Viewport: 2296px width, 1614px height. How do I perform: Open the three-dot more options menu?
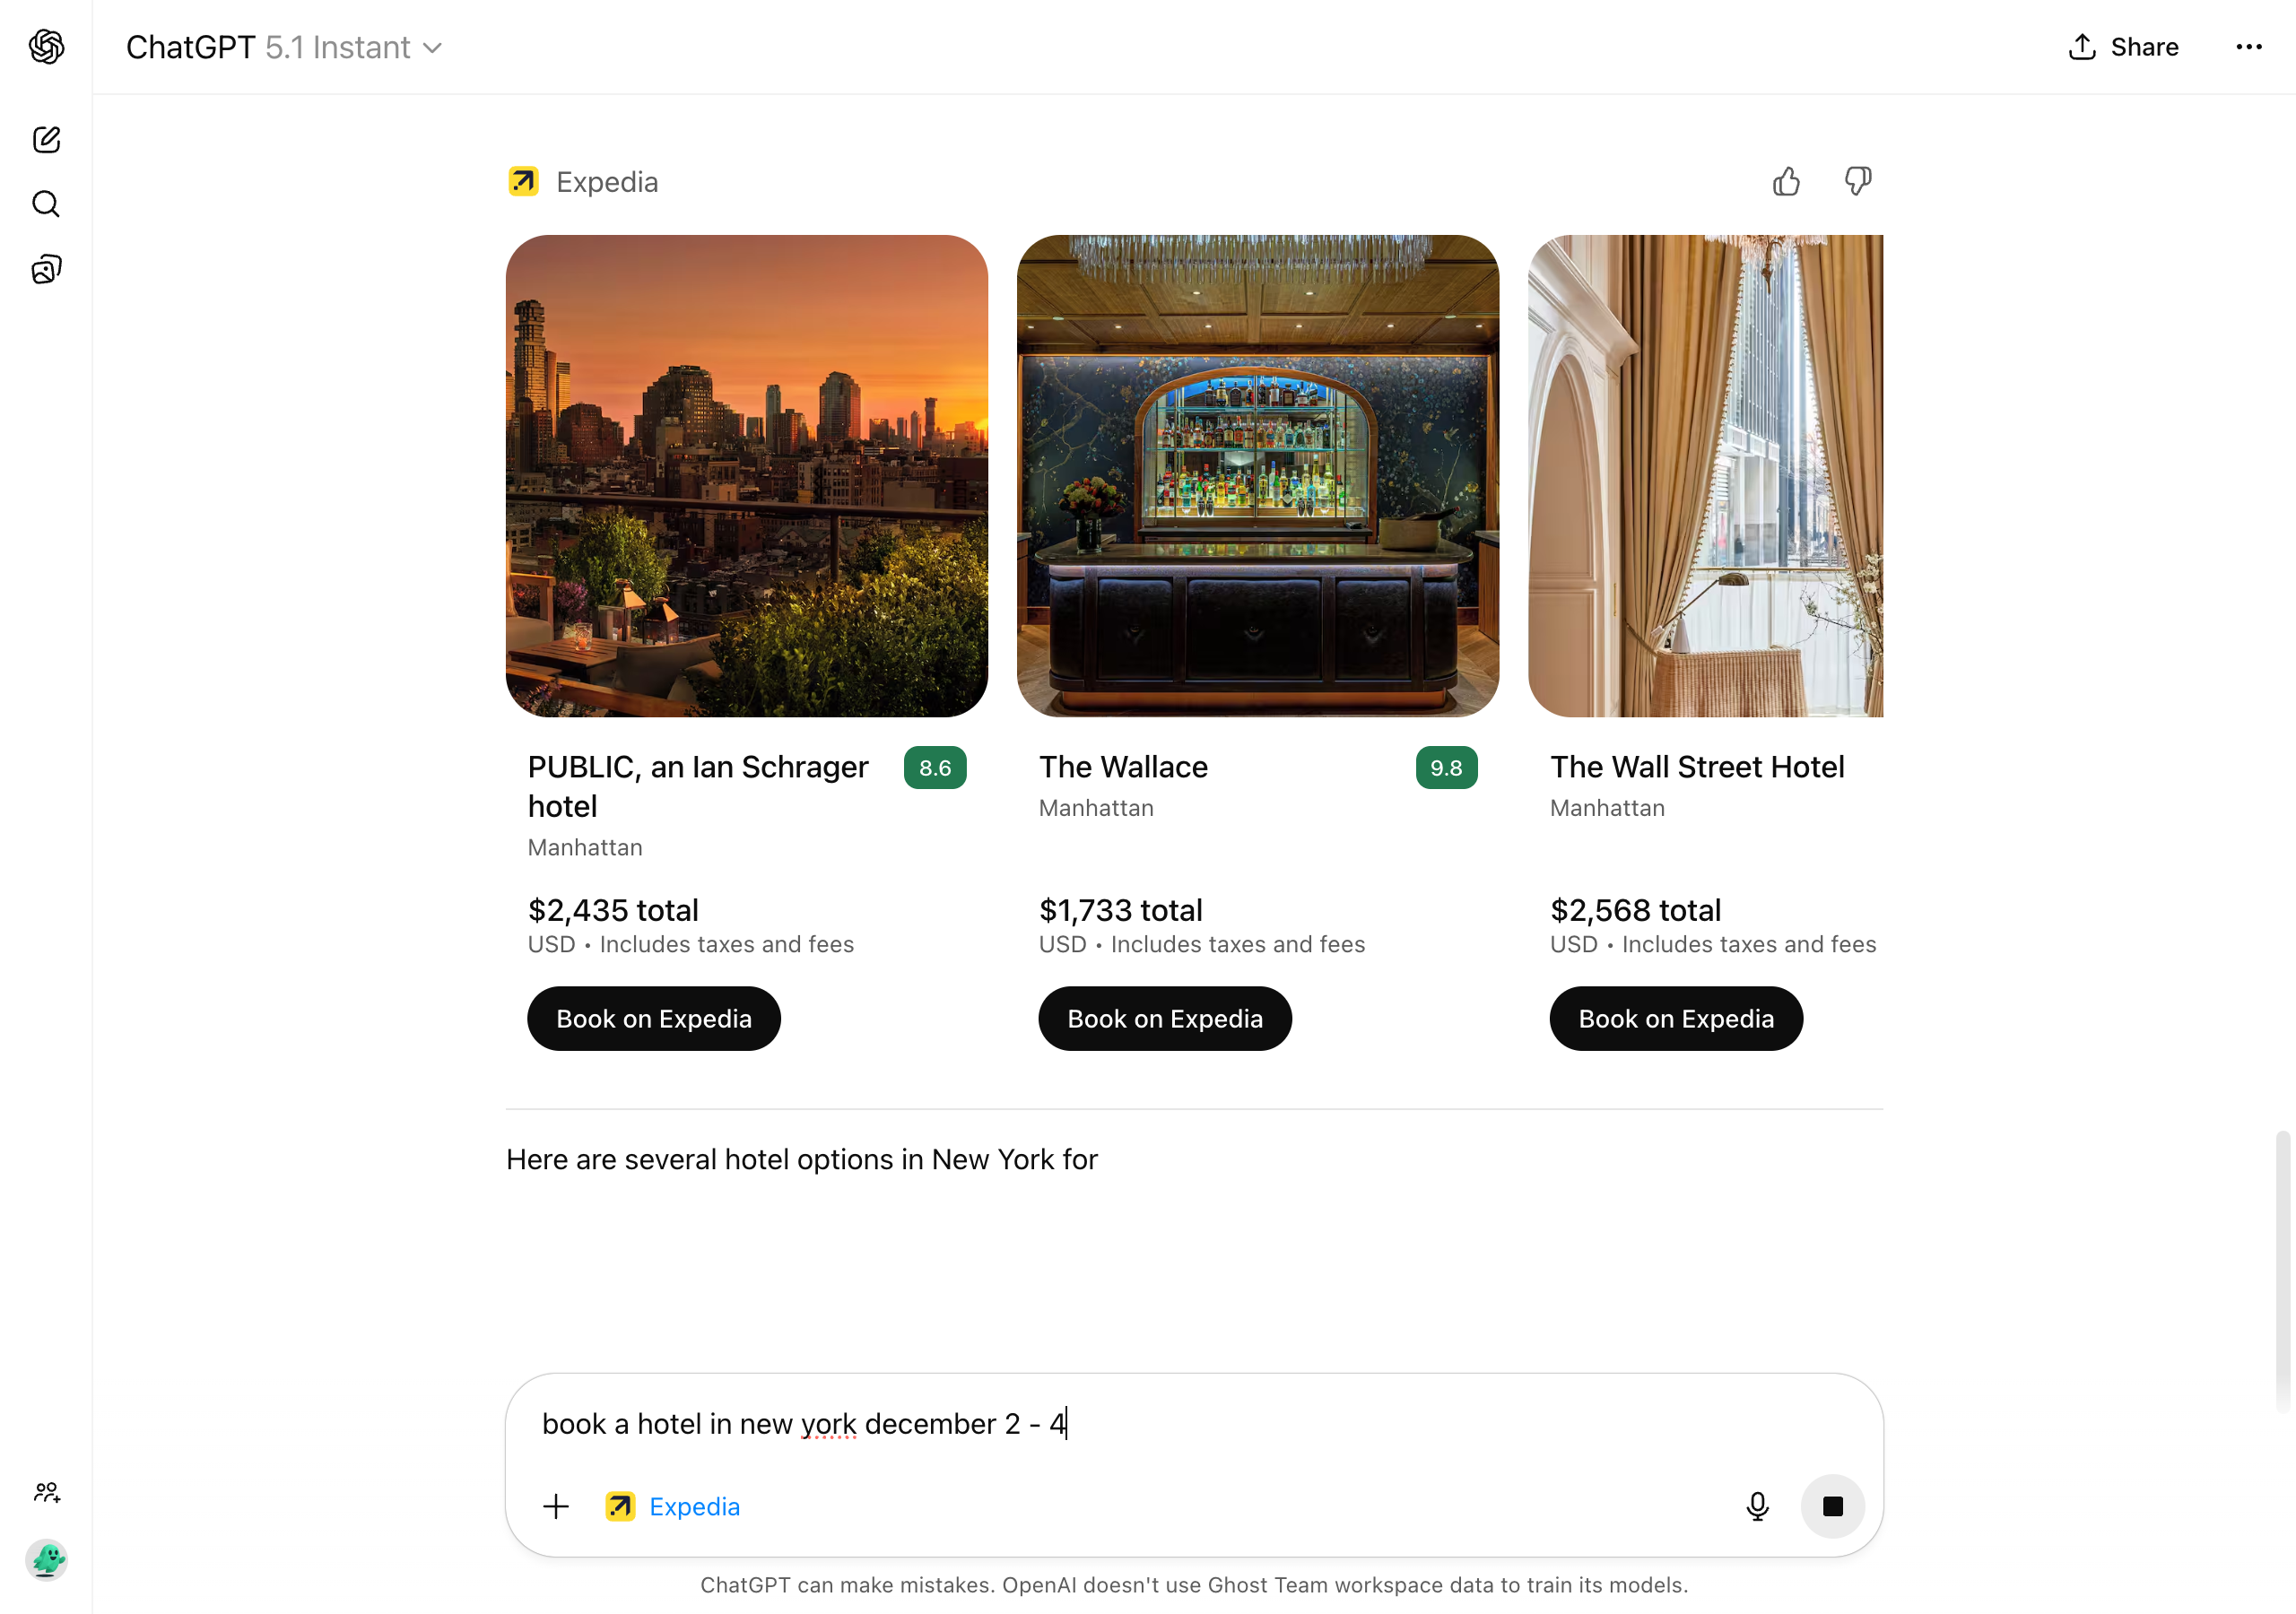(x=2248, y=47)
